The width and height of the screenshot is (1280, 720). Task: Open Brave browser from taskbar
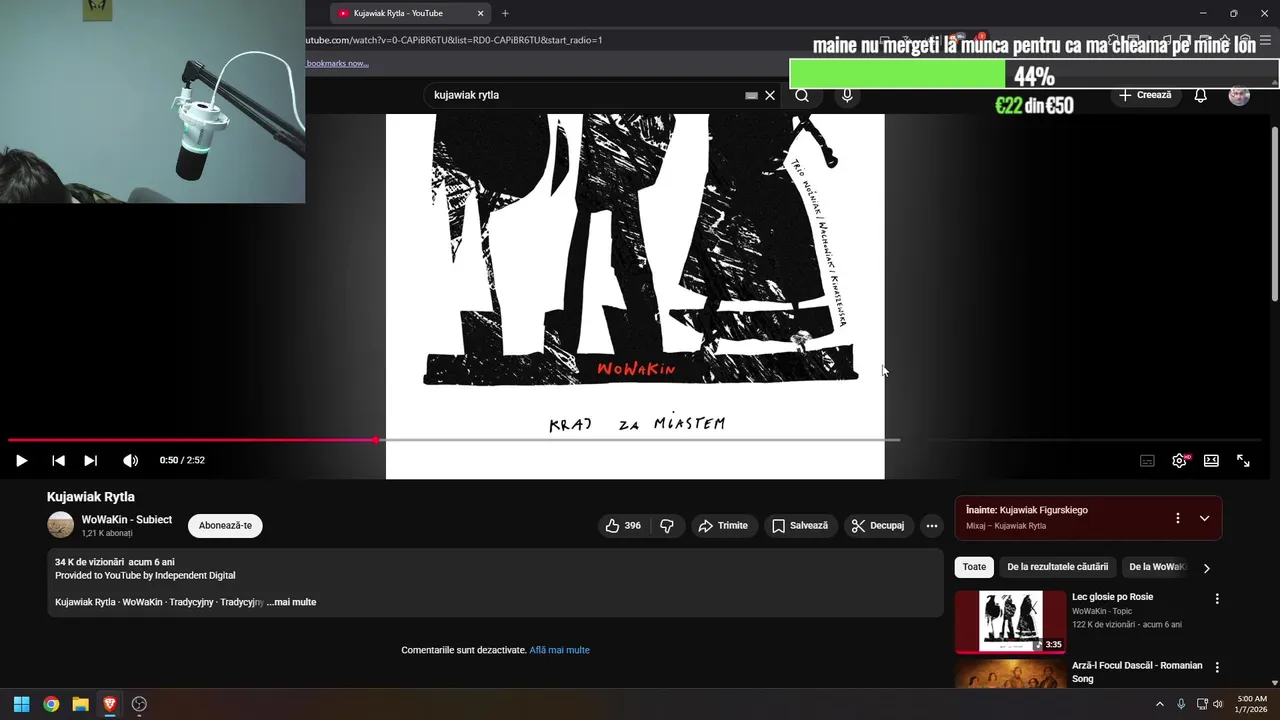pos(110,704)
